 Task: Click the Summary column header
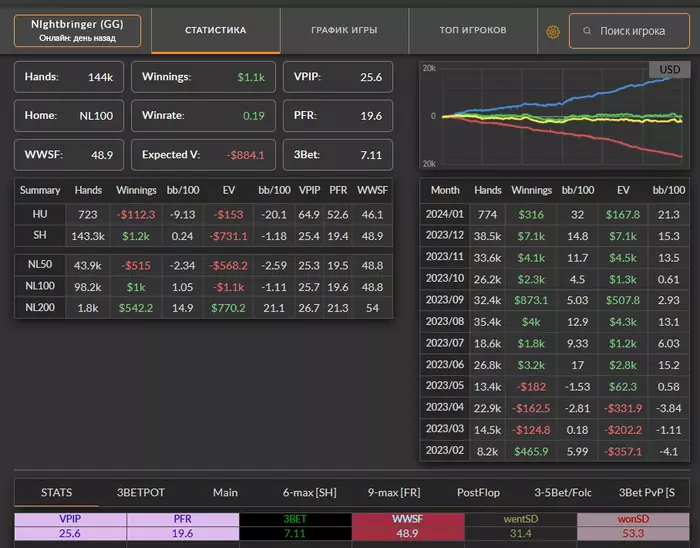click(x=40, y=191)
